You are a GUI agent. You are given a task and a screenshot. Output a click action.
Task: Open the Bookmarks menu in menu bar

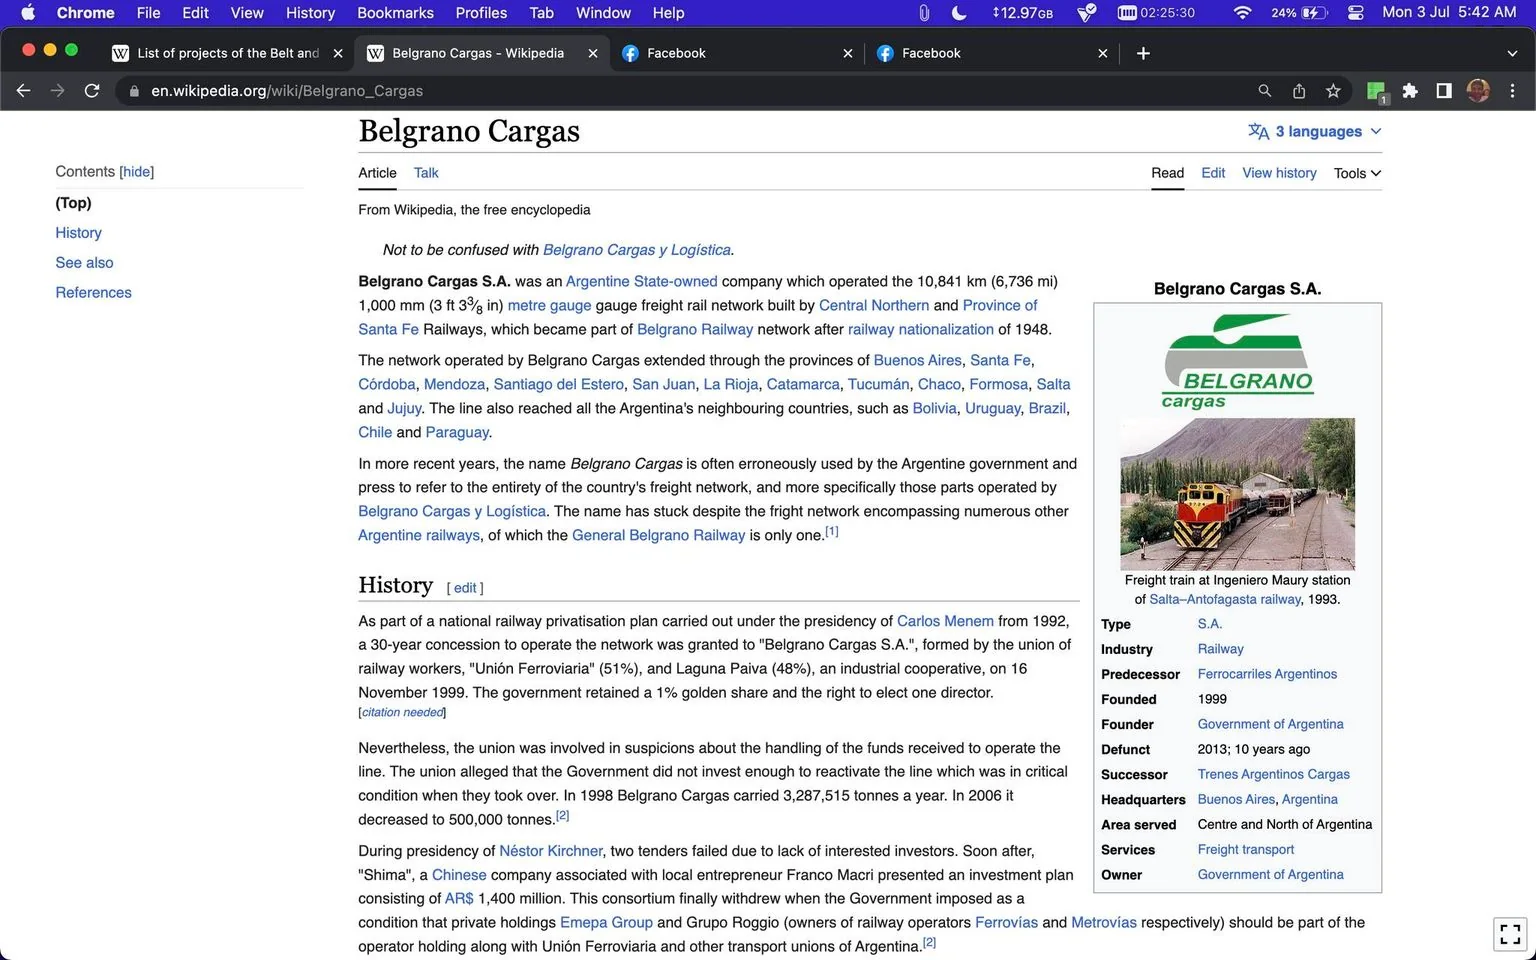[x=395, y=13]
